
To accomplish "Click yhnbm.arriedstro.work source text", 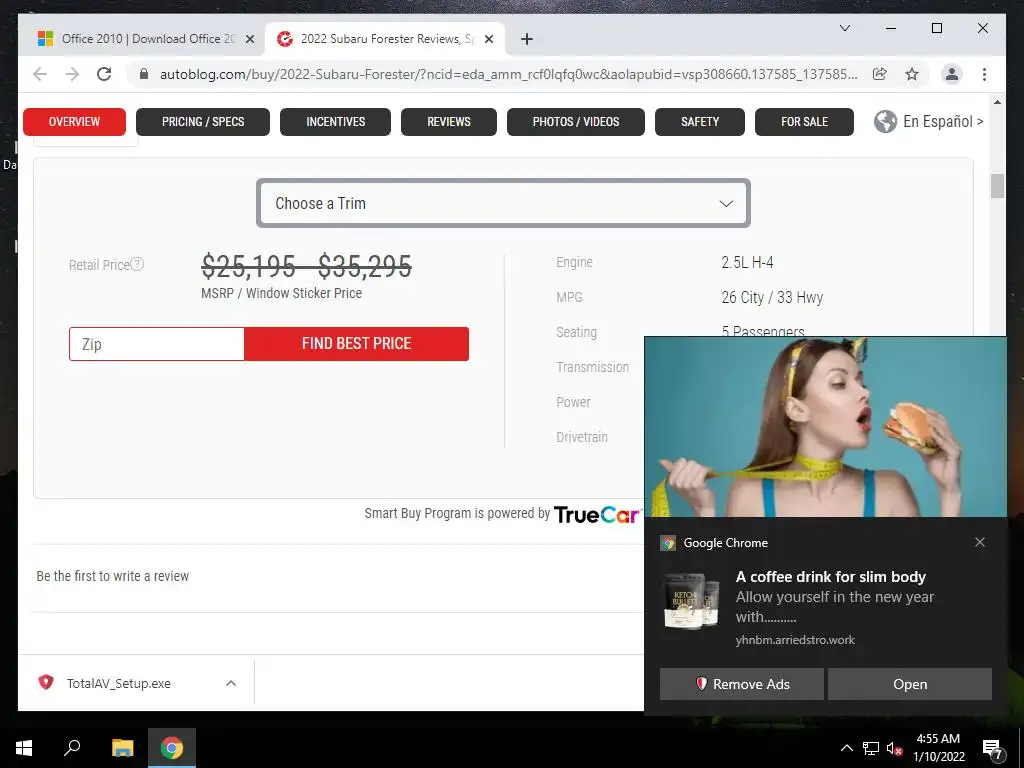I will coord(795,640).
